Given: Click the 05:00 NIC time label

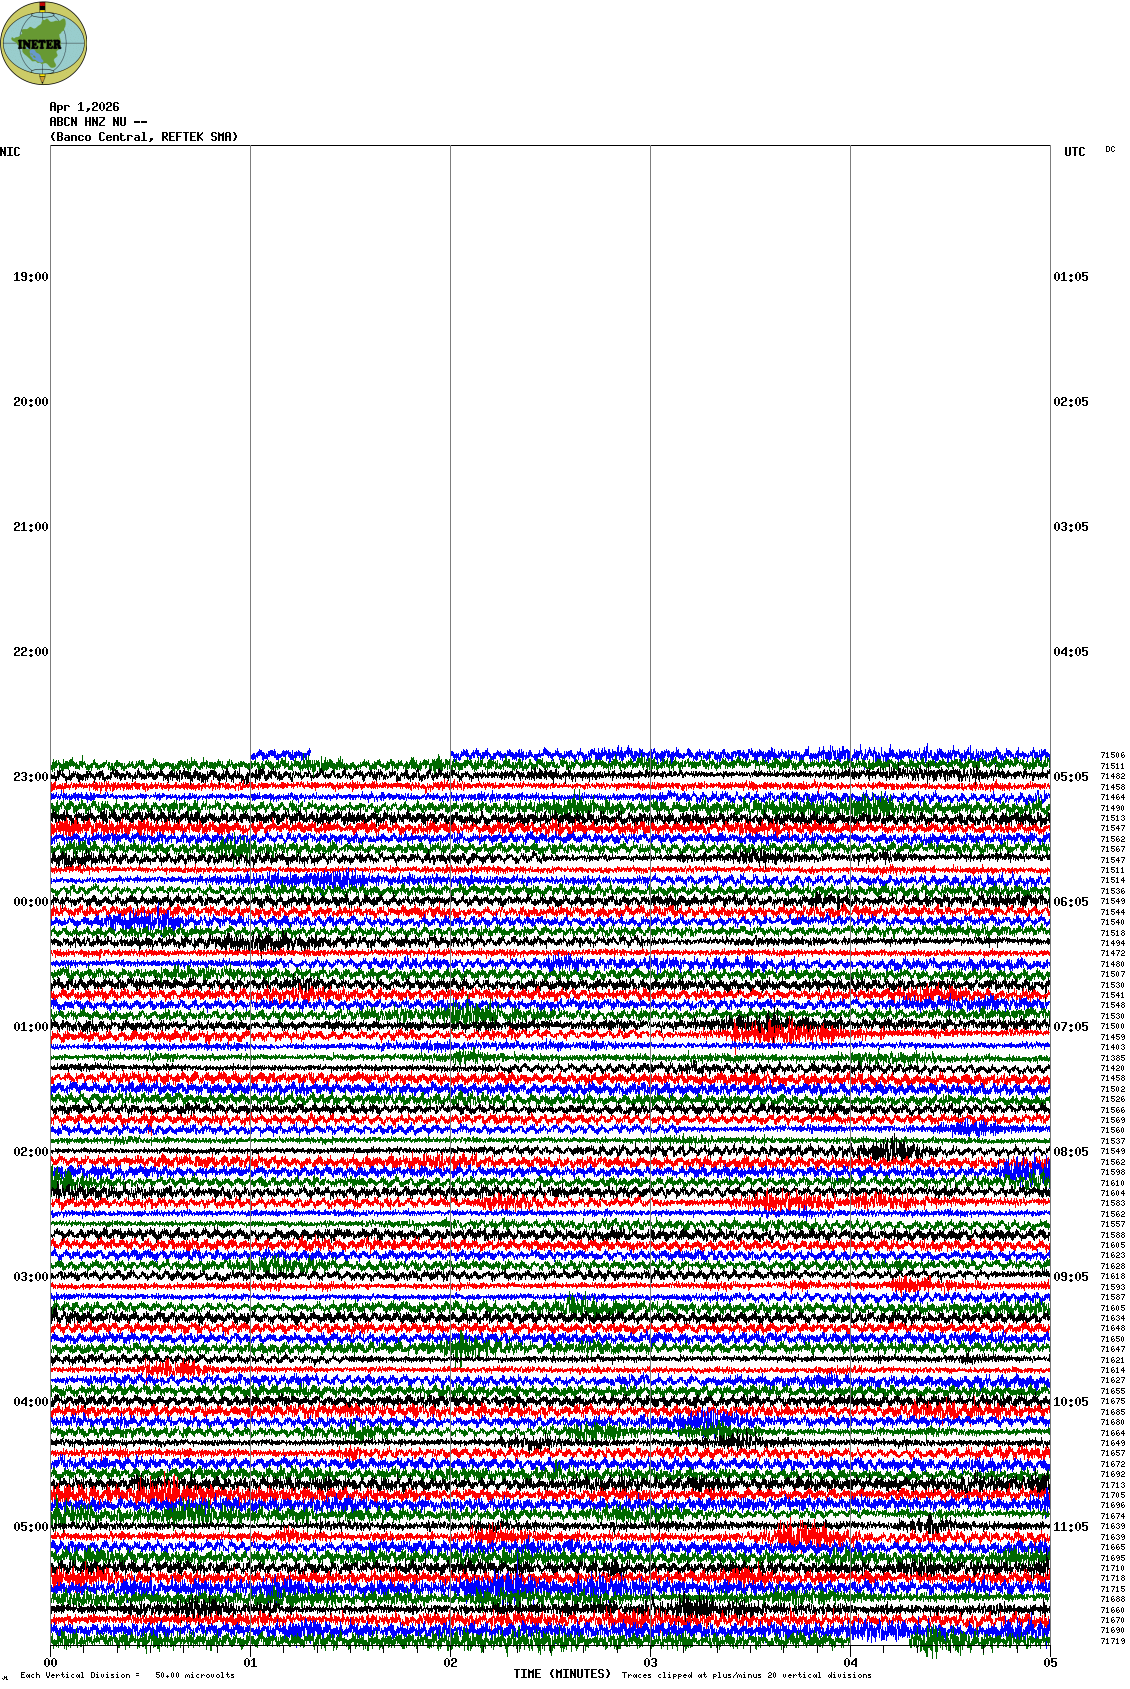Looking at the screenshot, I should [x=30, y=1527].
